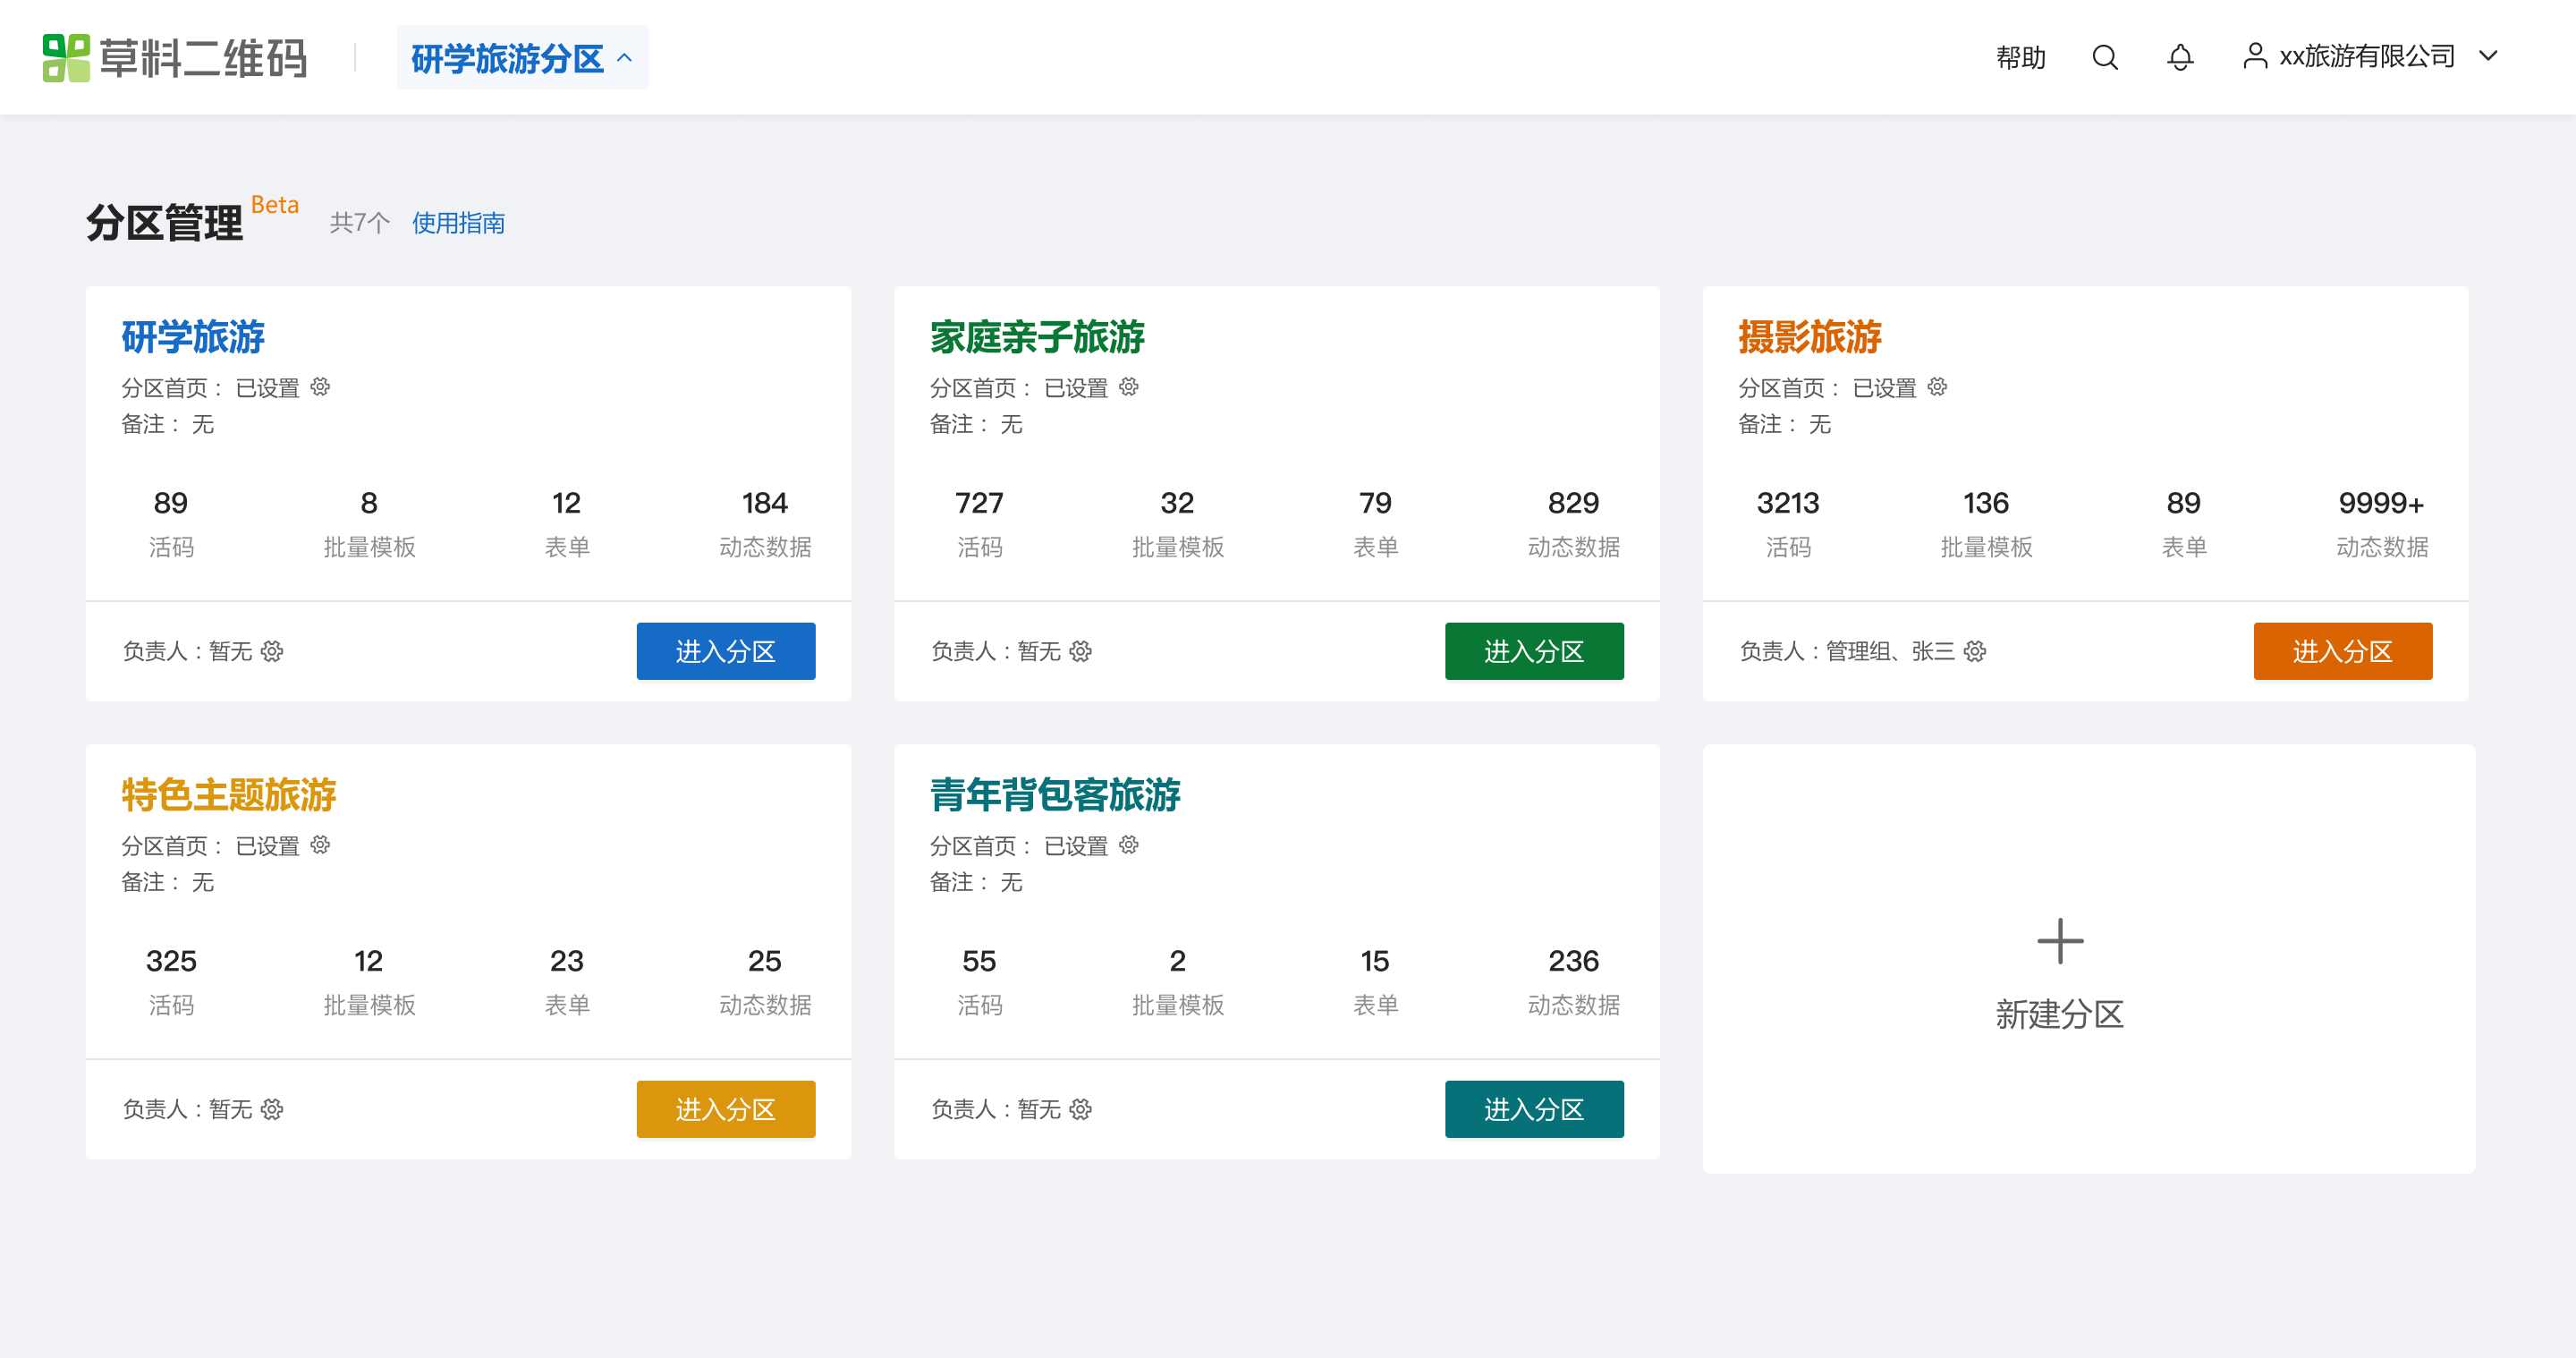2576x1358 pixels.
Task: Expand the 研学旅游分区 switcher dropdown
Action: pos(522,58)
